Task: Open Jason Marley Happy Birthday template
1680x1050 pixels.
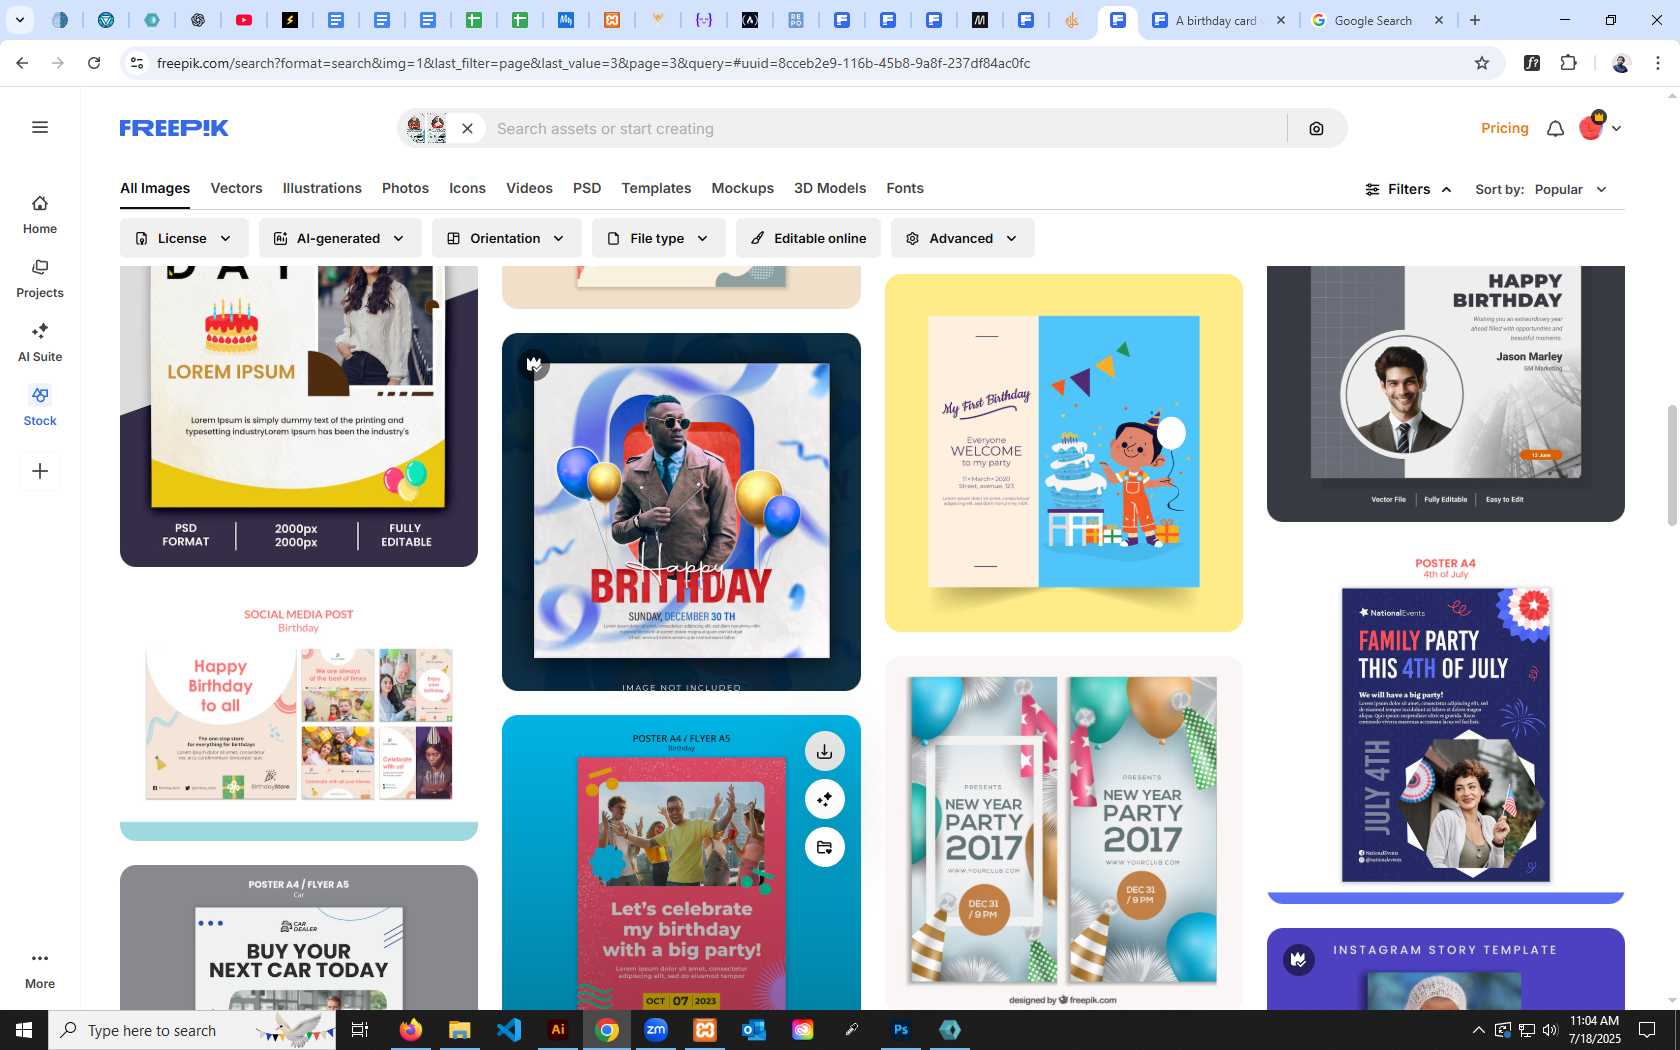Action: pos(1446,394)
